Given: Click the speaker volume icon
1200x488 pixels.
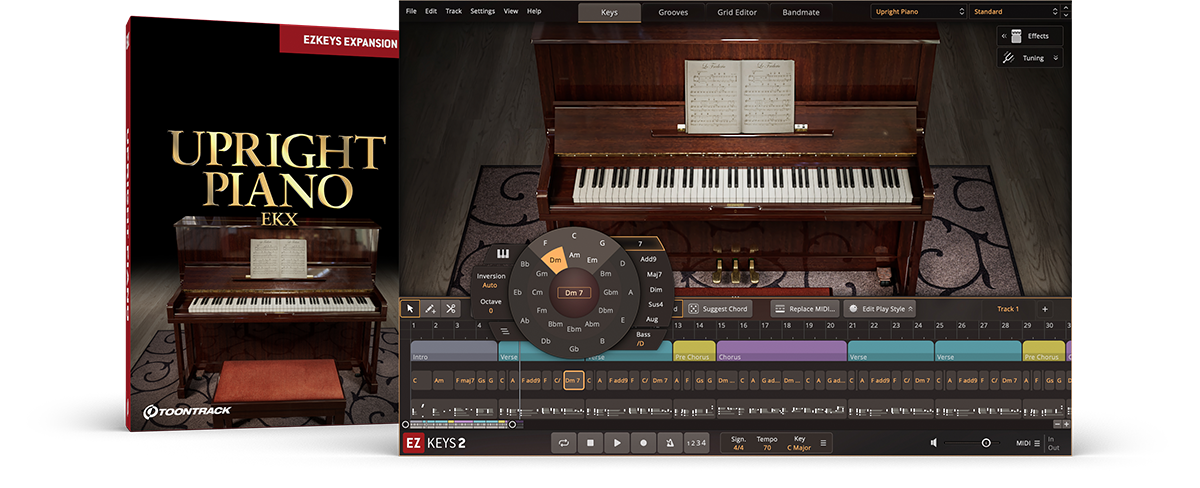Looking at the screenshot, I should (x=934, y=443).
